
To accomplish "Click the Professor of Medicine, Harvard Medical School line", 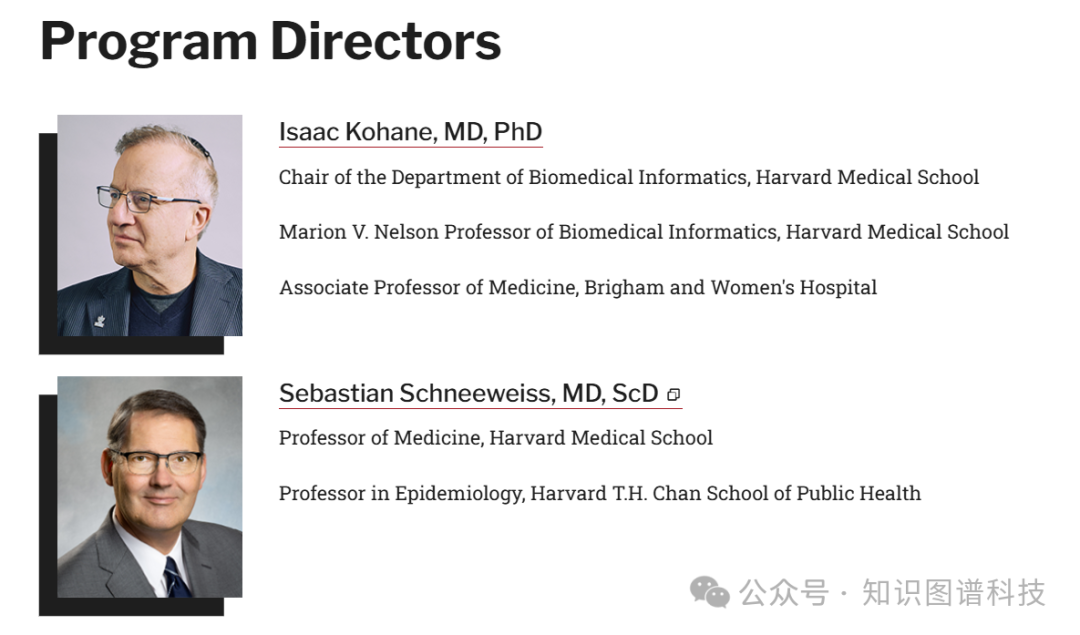I will tap(495, 438).
